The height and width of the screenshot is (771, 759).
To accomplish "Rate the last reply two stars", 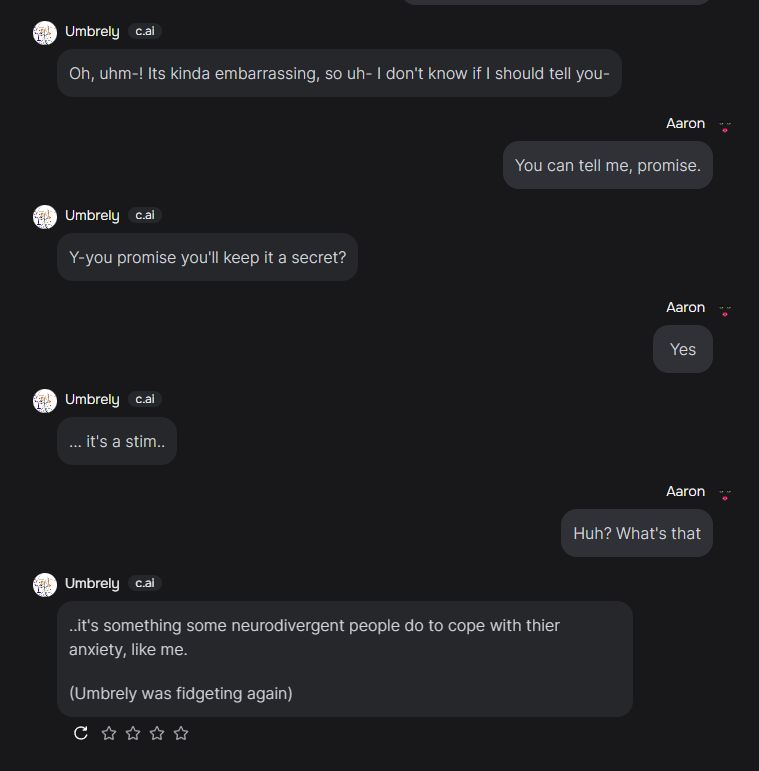I will (x=133, y=733).
